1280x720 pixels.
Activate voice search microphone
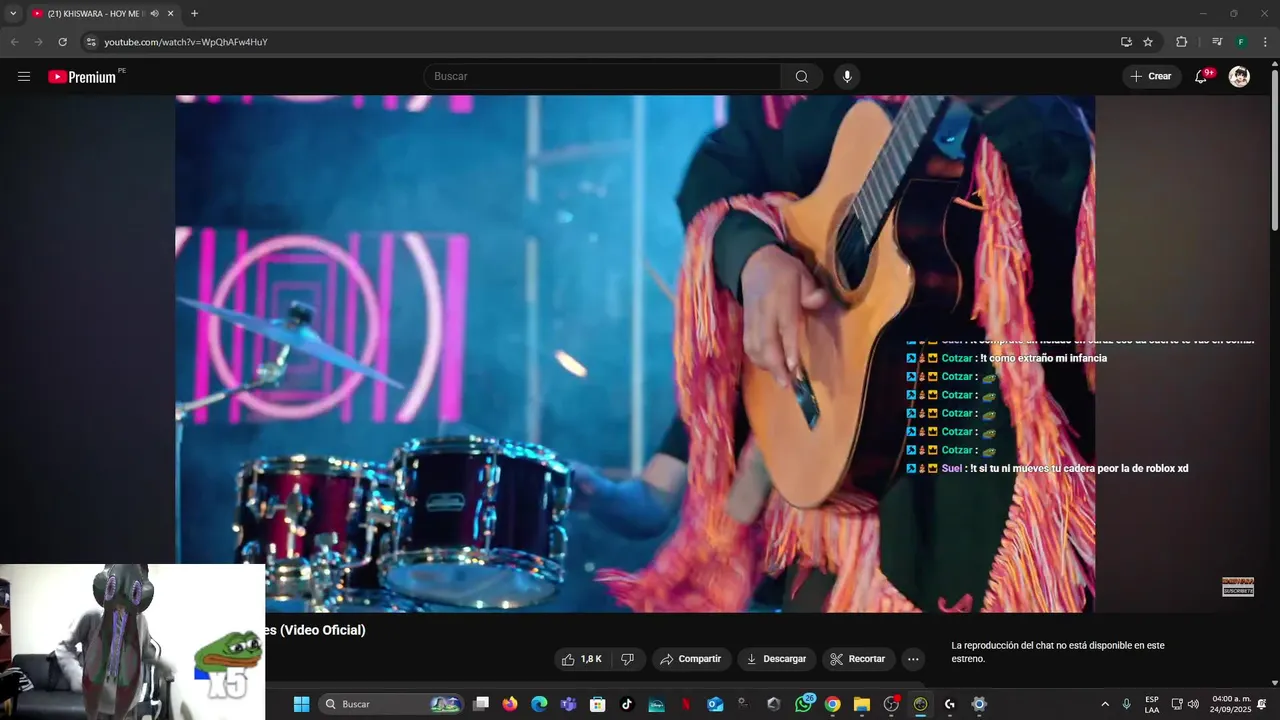coord(847,77)
